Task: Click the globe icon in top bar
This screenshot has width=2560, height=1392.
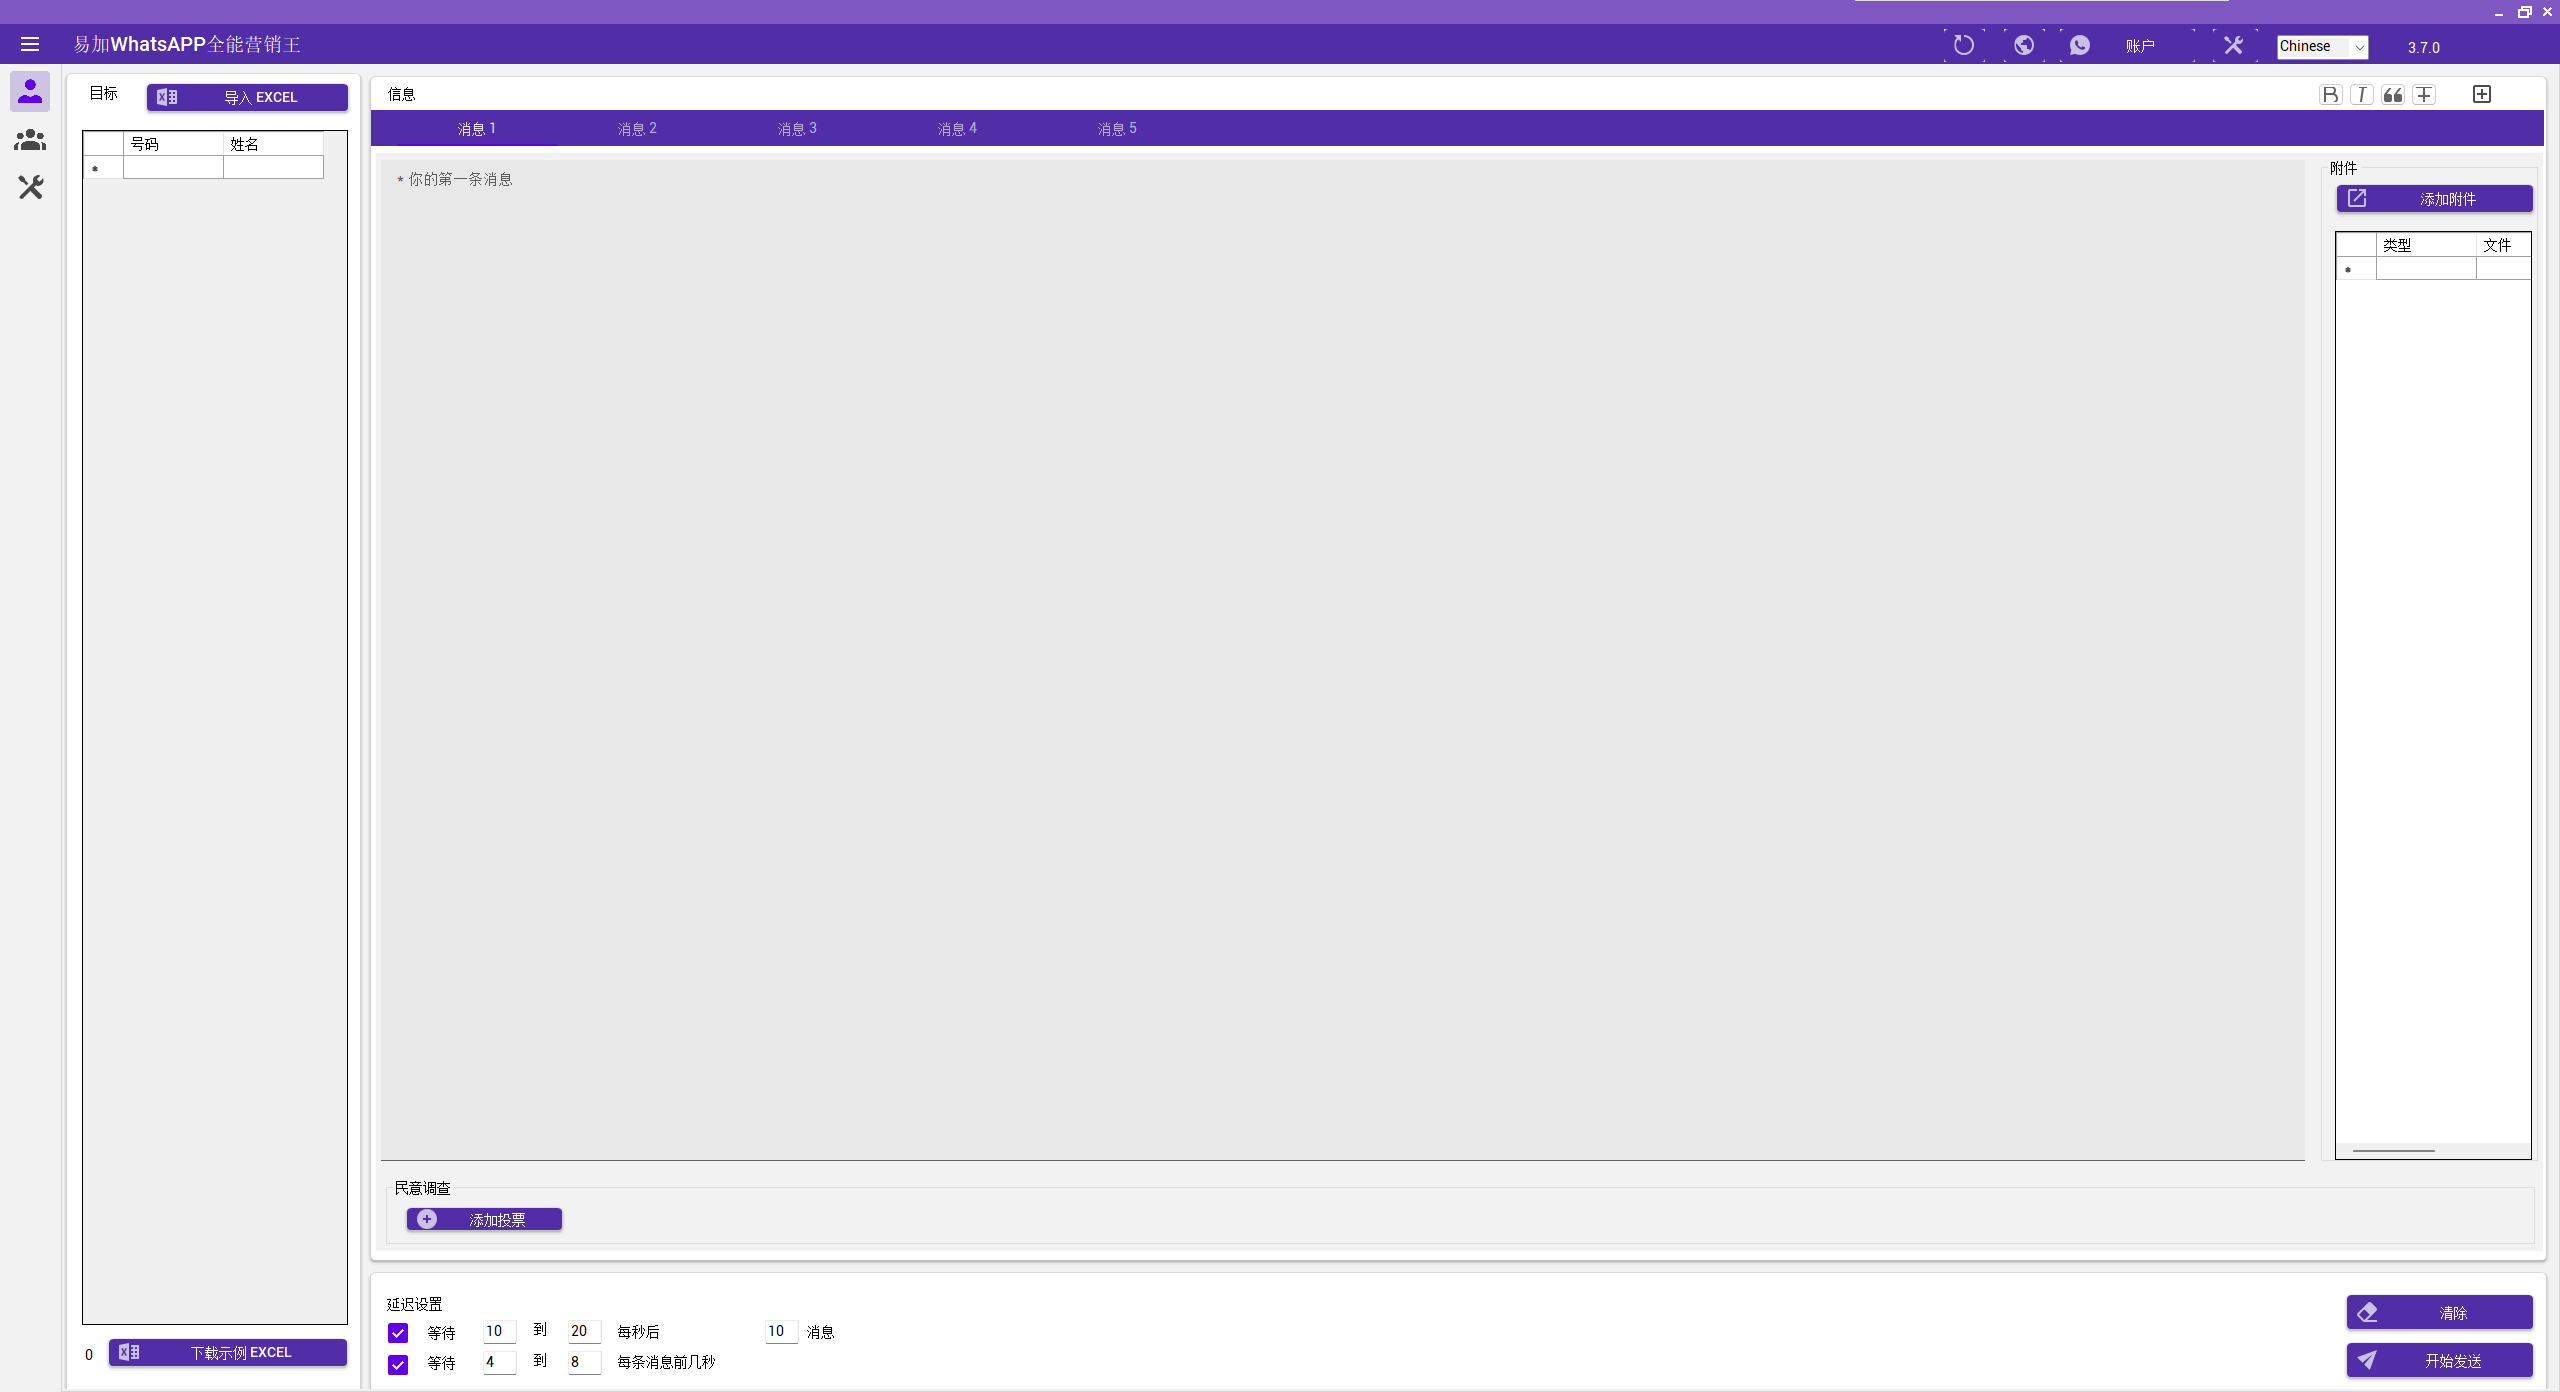Action: pos(2024,45)
